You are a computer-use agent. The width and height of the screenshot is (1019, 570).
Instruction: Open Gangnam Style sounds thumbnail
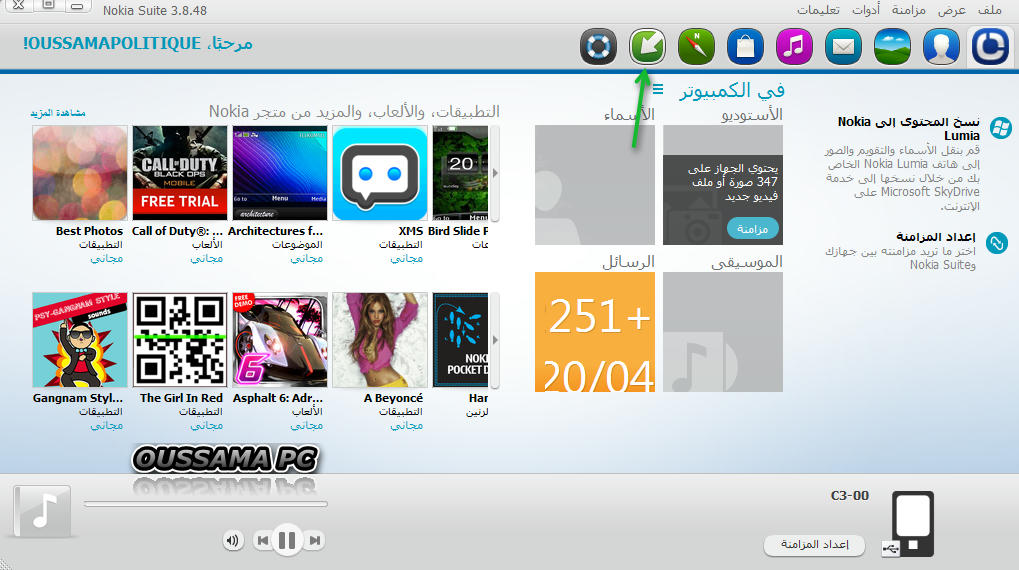80,340
